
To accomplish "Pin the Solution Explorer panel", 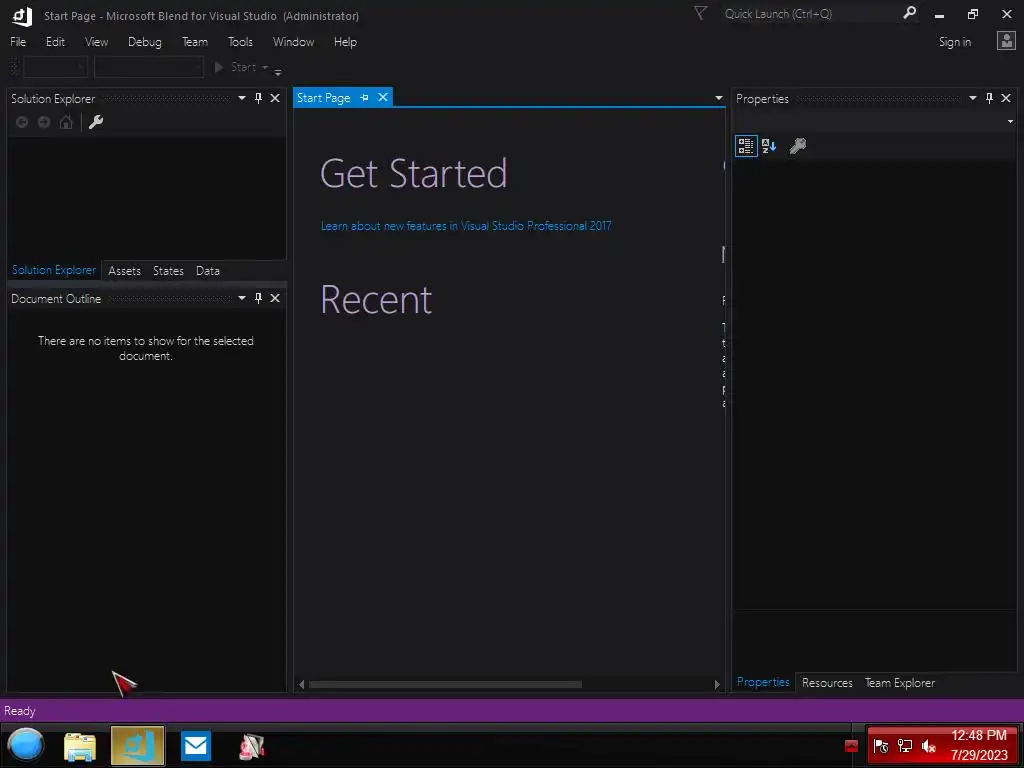I will pyautogui.click(x=259, y=98).
